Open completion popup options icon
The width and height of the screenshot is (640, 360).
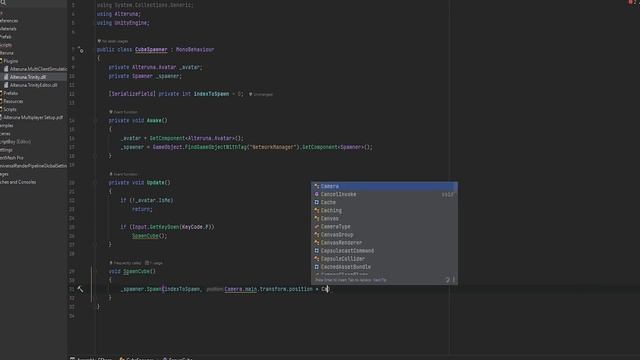453,280
